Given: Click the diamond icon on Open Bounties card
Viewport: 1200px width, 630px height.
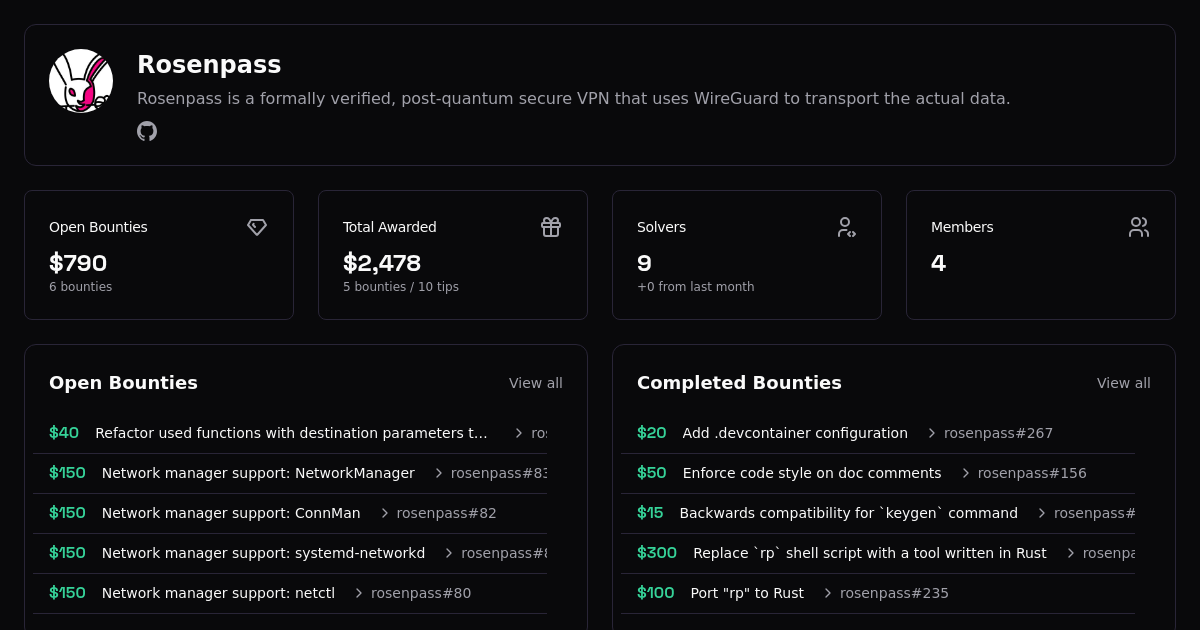Looking at the screenshot, I should pos(257,227).
